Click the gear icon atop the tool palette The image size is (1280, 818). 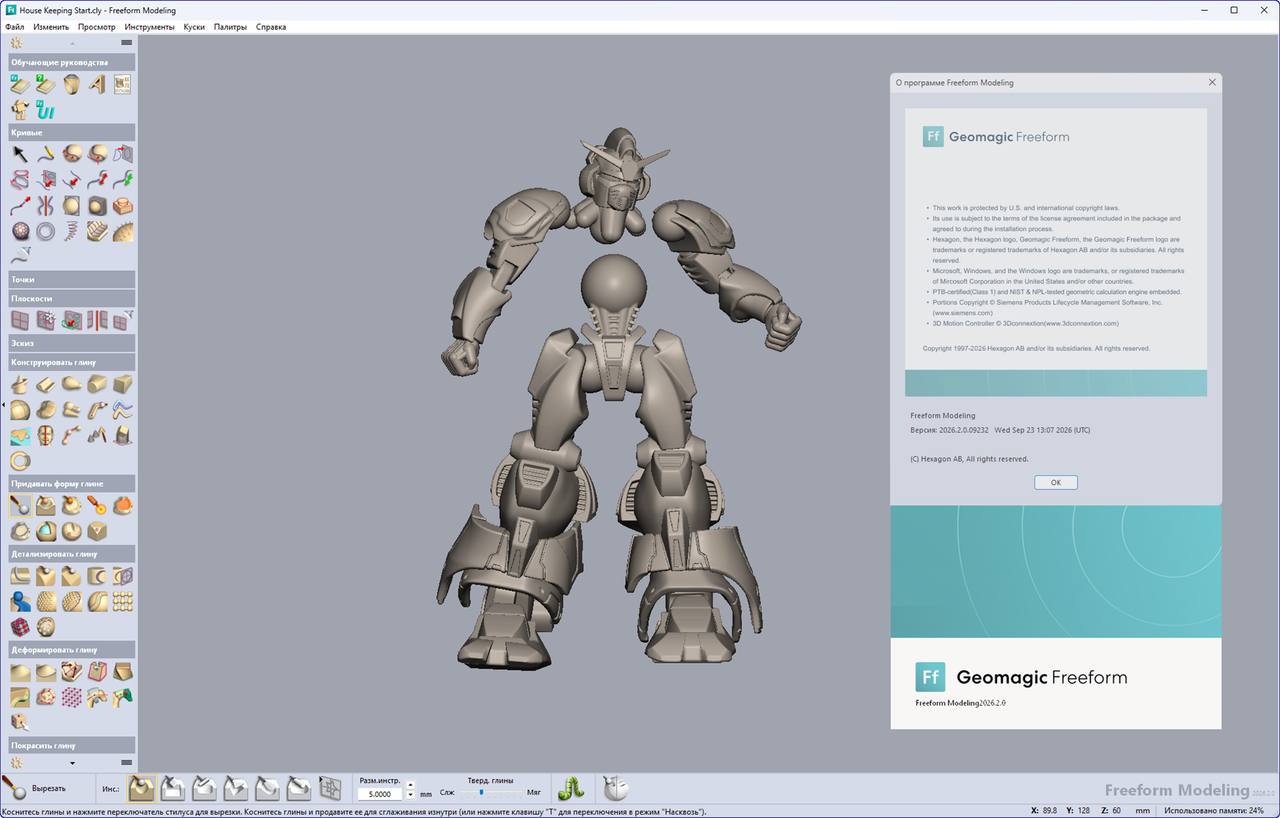click(x=16, y=43)
